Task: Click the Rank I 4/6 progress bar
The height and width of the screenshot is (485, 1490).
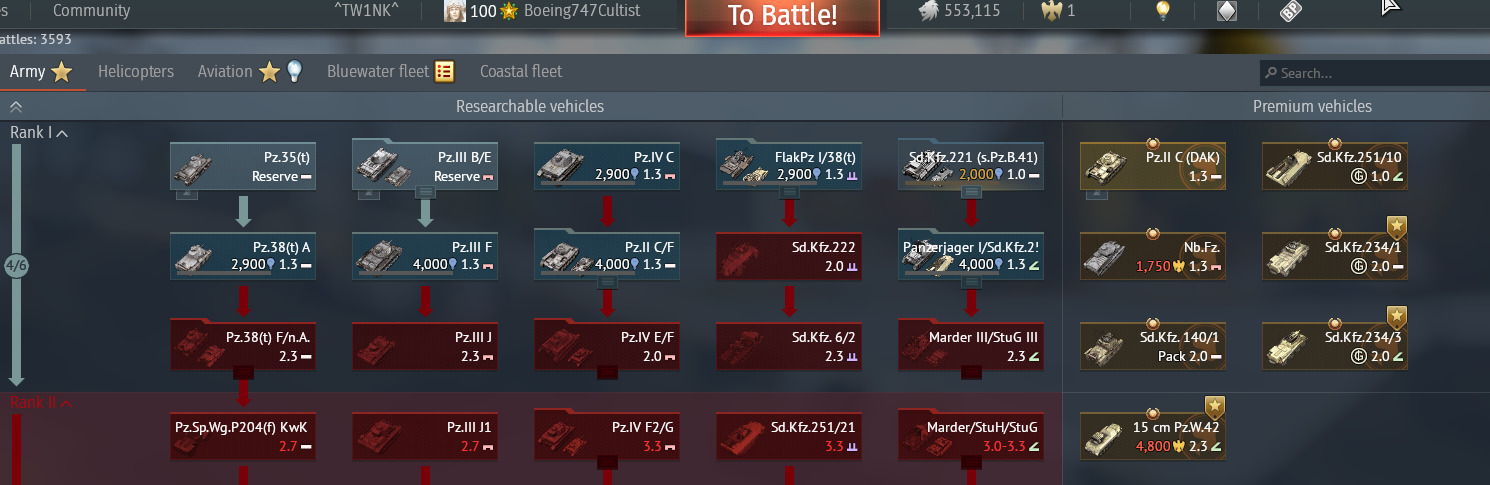Action: point(16,265)
